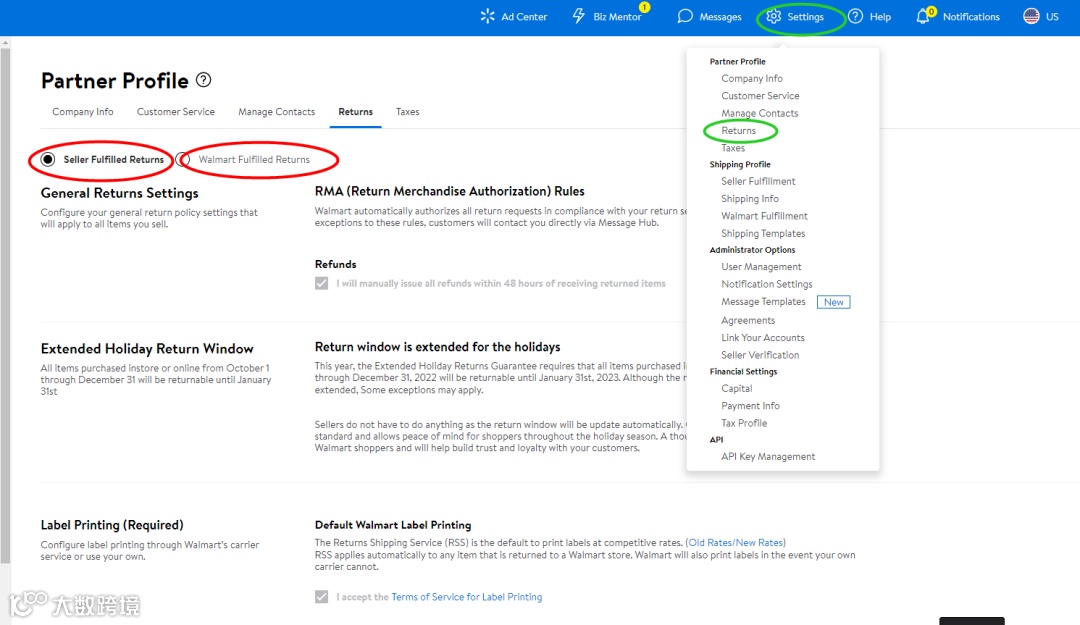This screenshot has height=625, width=1080.
Task: Click Notifications label in top bar
Action: coord(971,17)
